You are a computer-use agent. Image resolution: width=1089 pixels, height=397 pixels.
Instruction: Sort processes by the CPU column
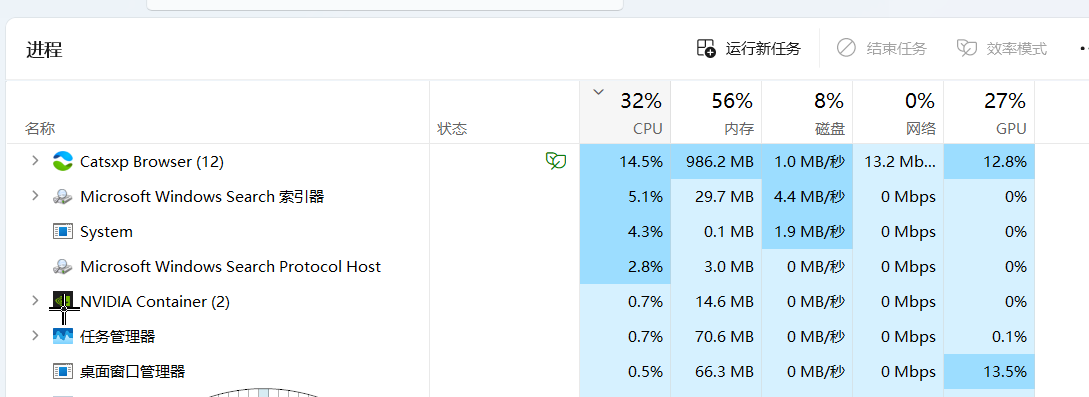click(x=625, y=112)
